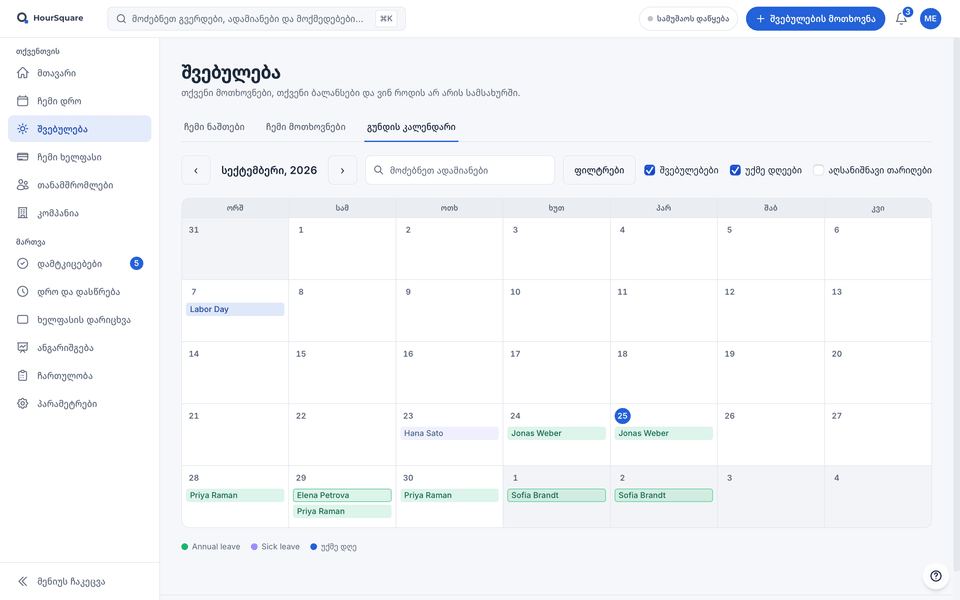Open the notifications bell icon

point(901,19)
